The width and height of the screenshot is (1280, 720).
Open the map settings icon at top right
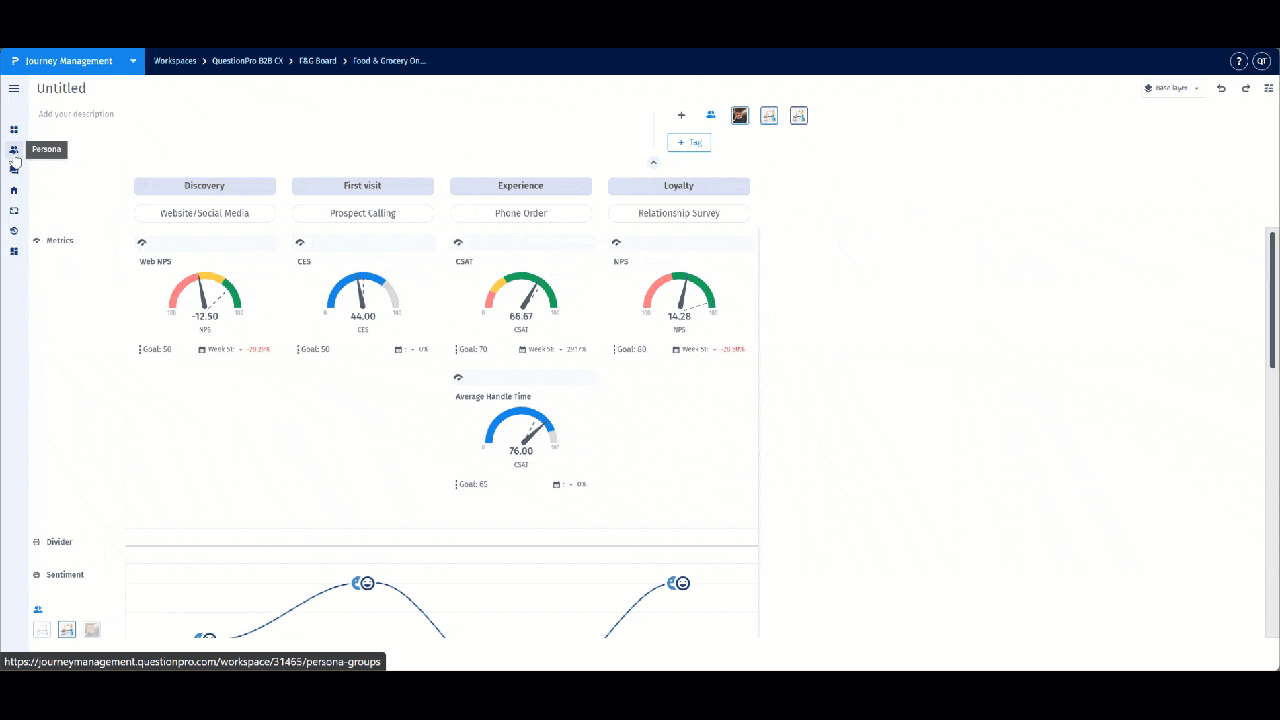[1269, 89]
